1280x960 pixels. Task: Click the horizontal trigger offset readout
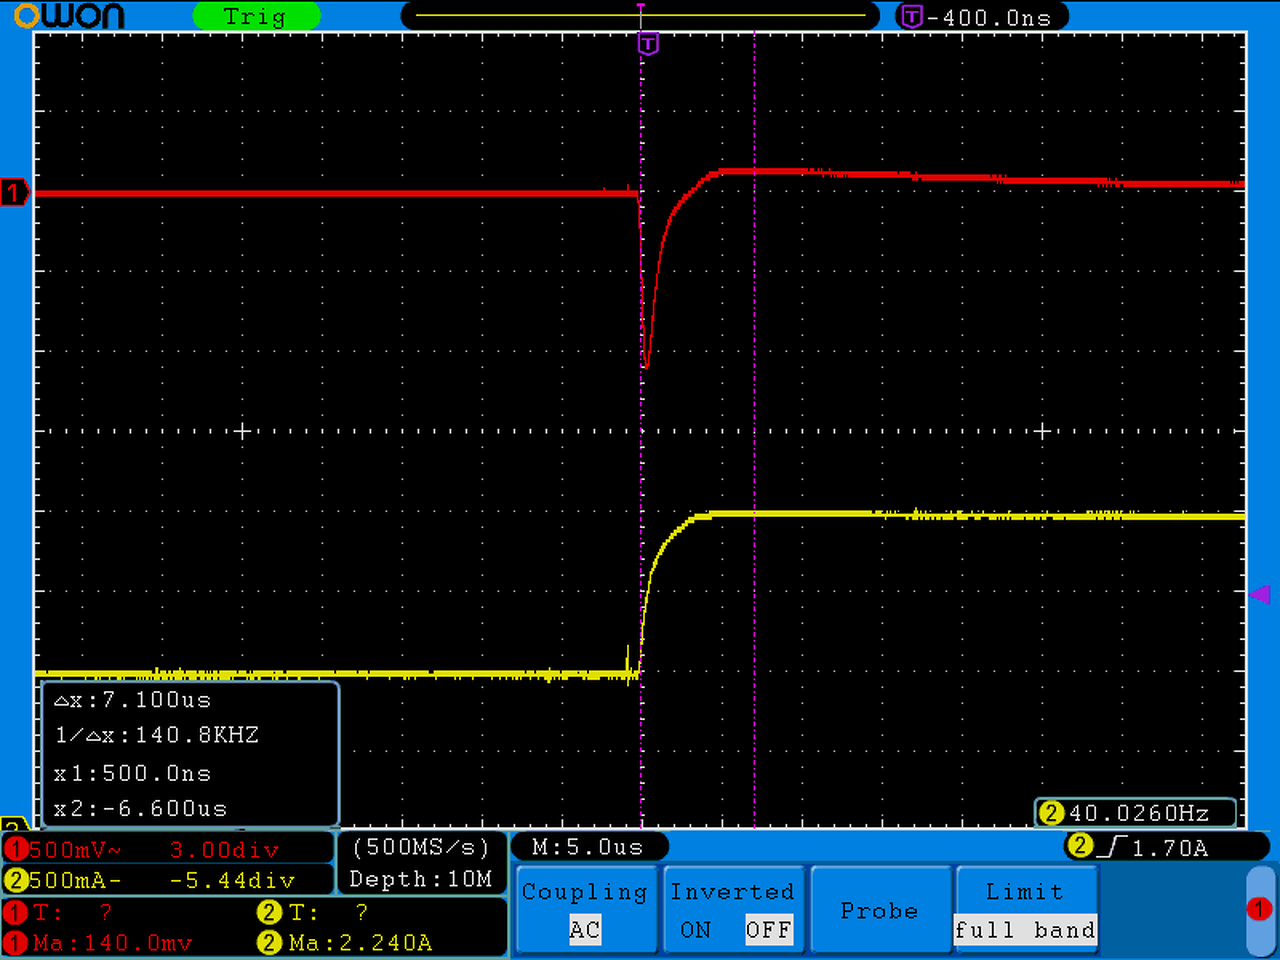[982, 16]
